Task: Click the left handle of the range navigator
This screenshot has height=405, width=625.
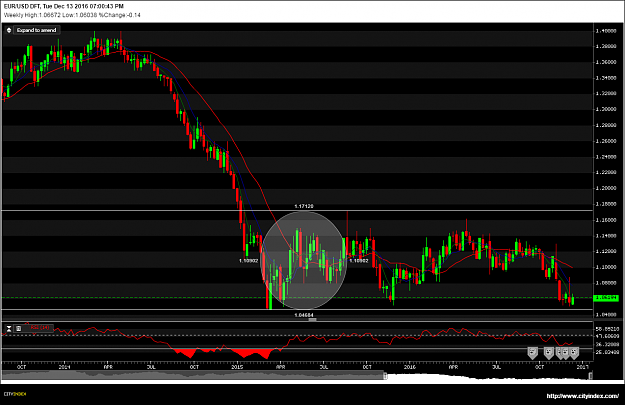Action: [385, 376]
